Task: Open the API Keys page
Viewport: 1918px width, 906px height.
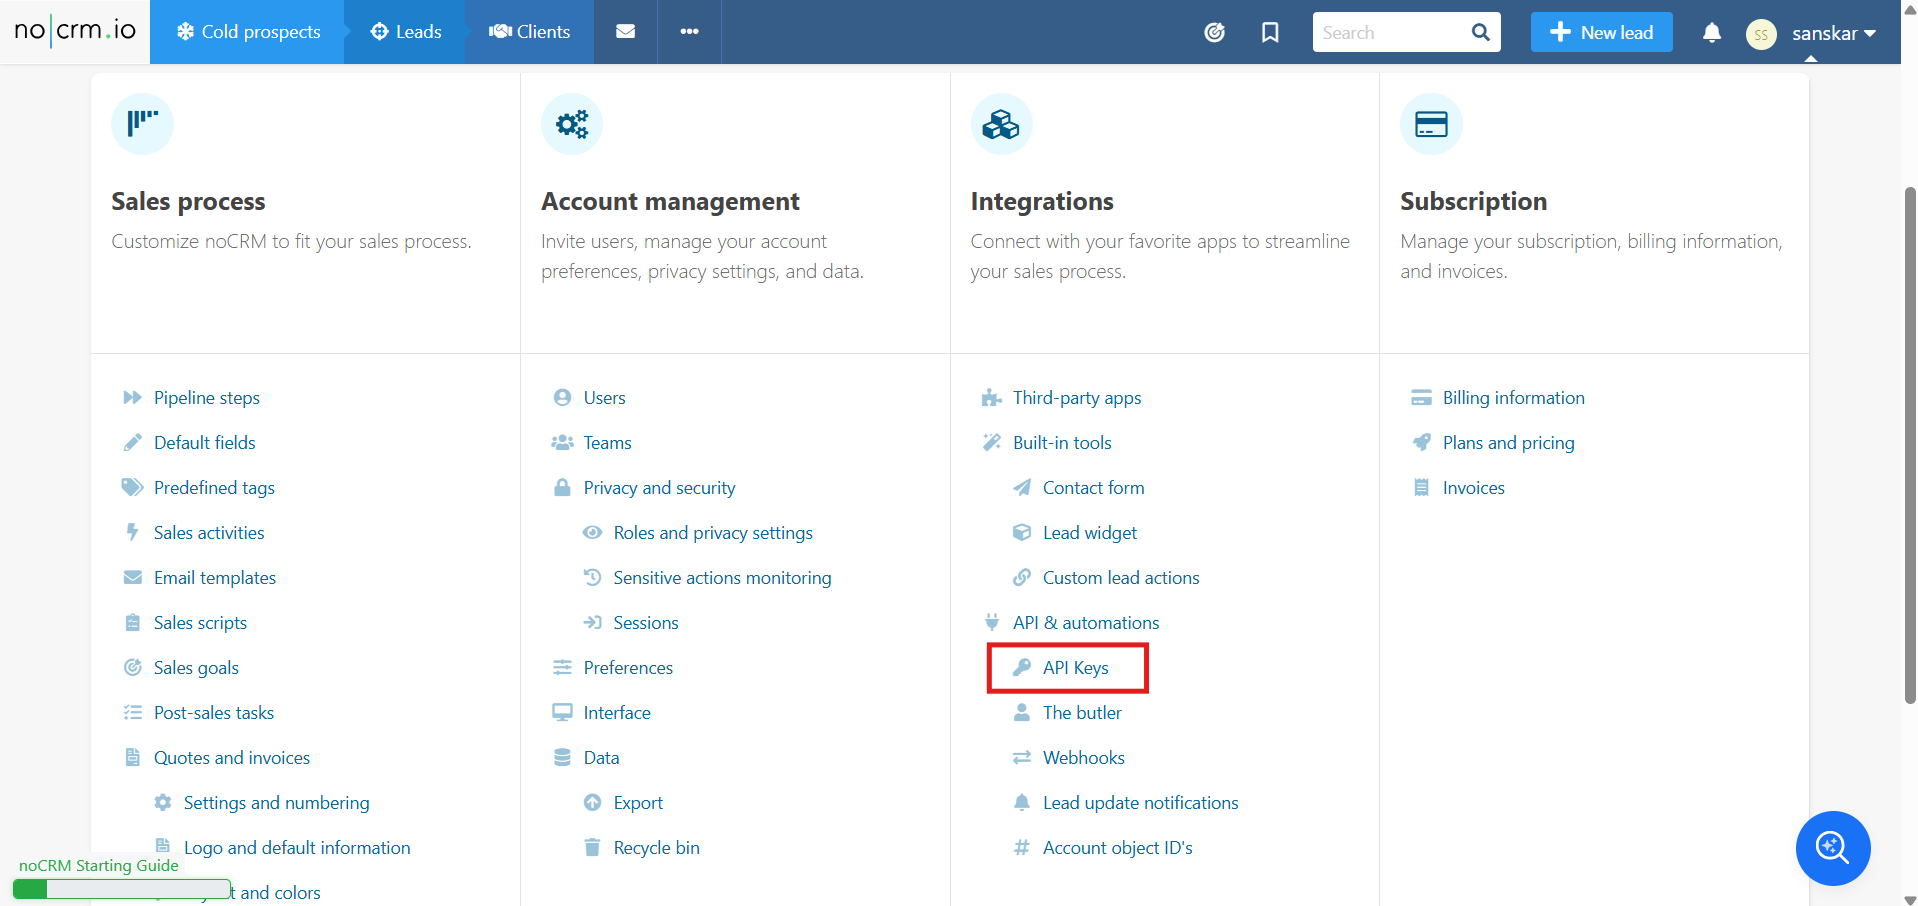Action: tap(1075, 668)
